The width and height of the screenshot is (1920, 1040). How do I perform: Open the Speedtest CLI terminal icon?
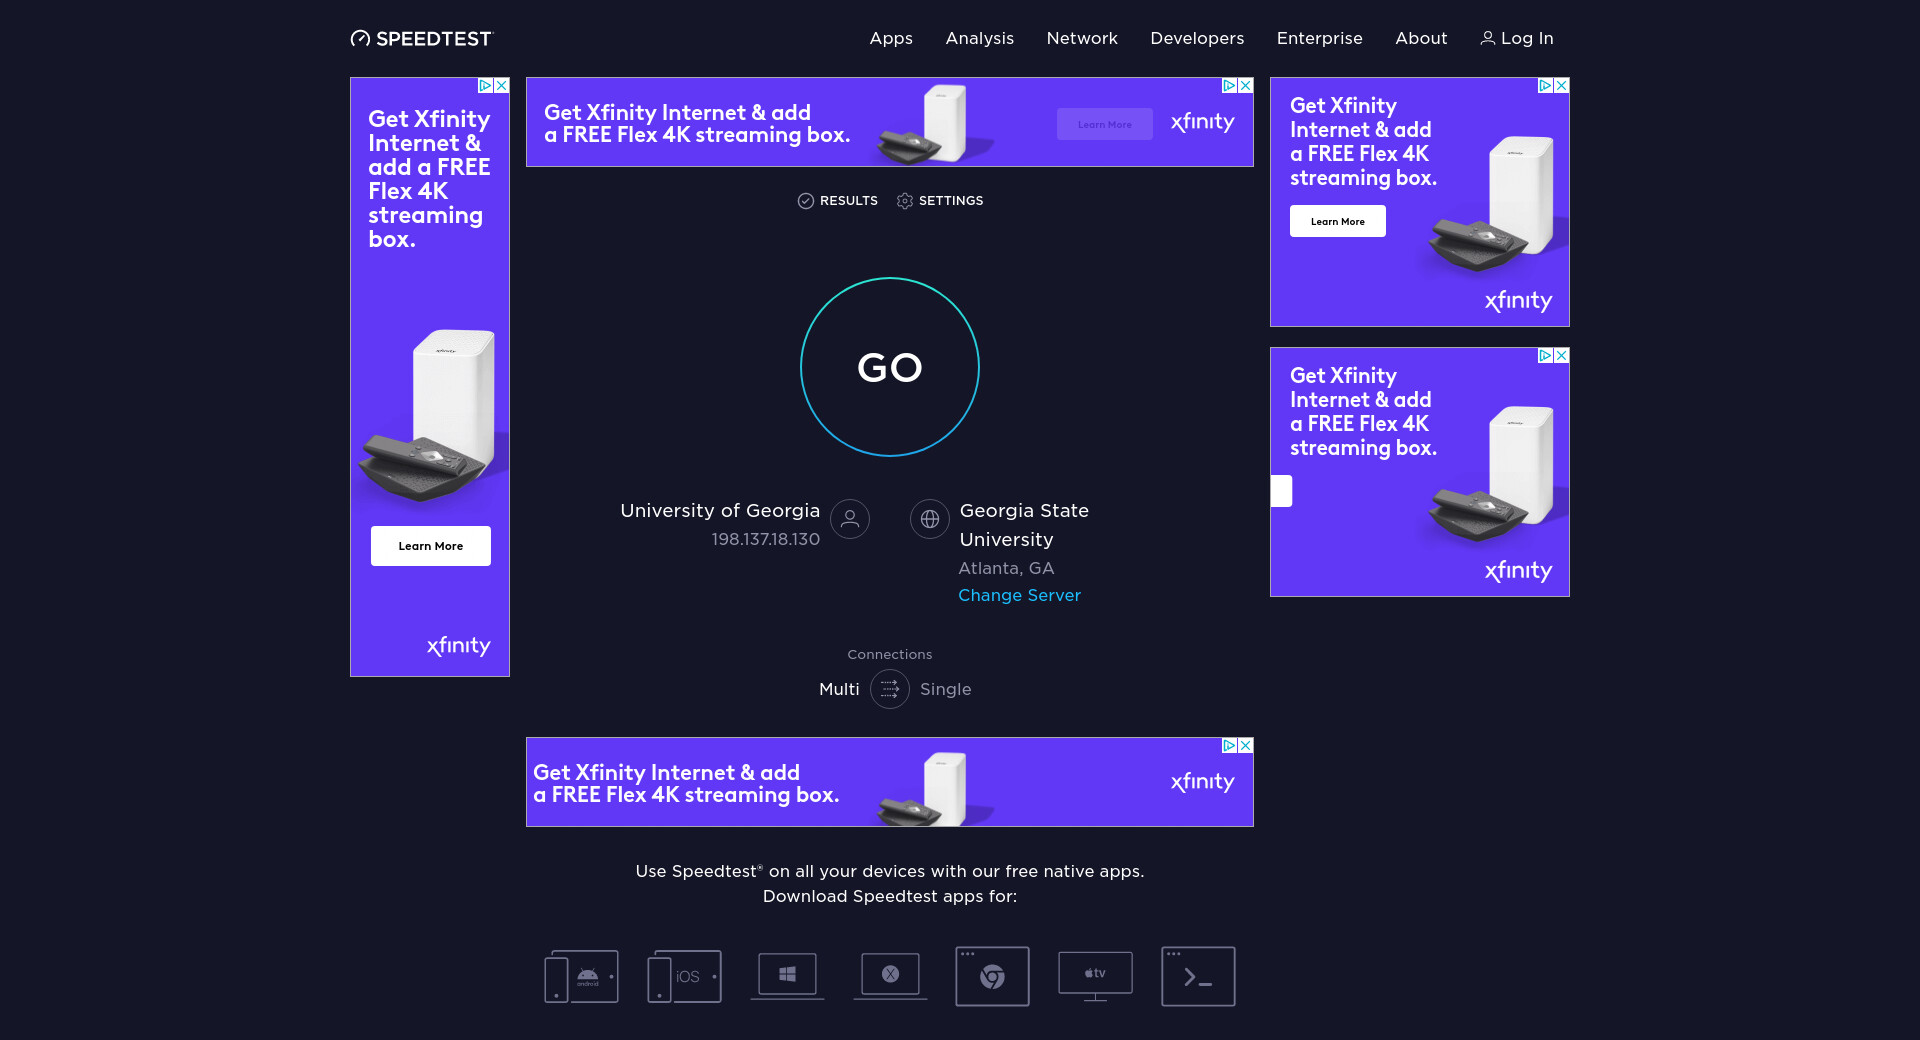(x=1198, y=976)
